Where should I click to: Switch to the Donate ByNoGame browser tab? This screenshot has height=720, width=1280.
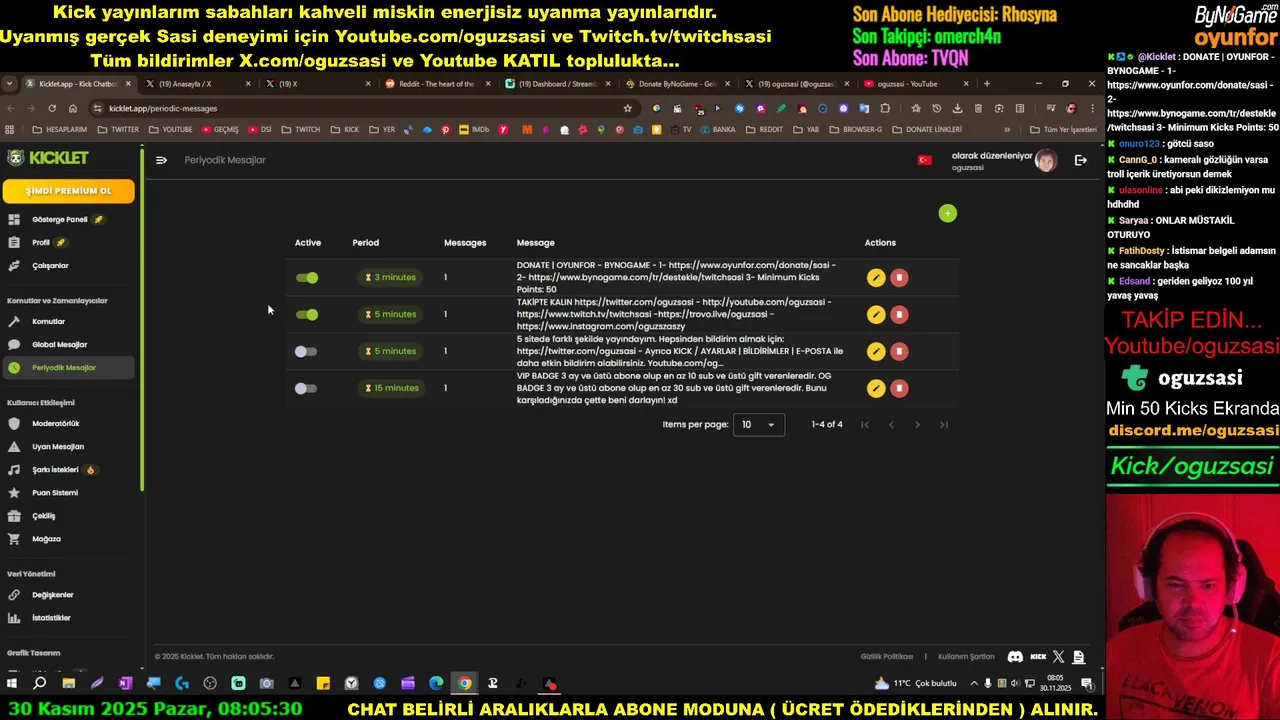coord(677,84)
